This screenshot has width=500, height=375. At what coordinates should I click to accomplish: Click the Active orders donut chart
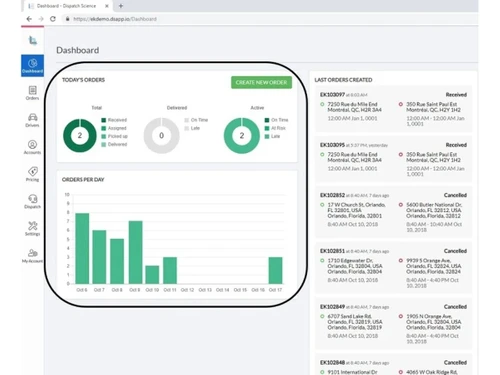click(x=242, y=135)
